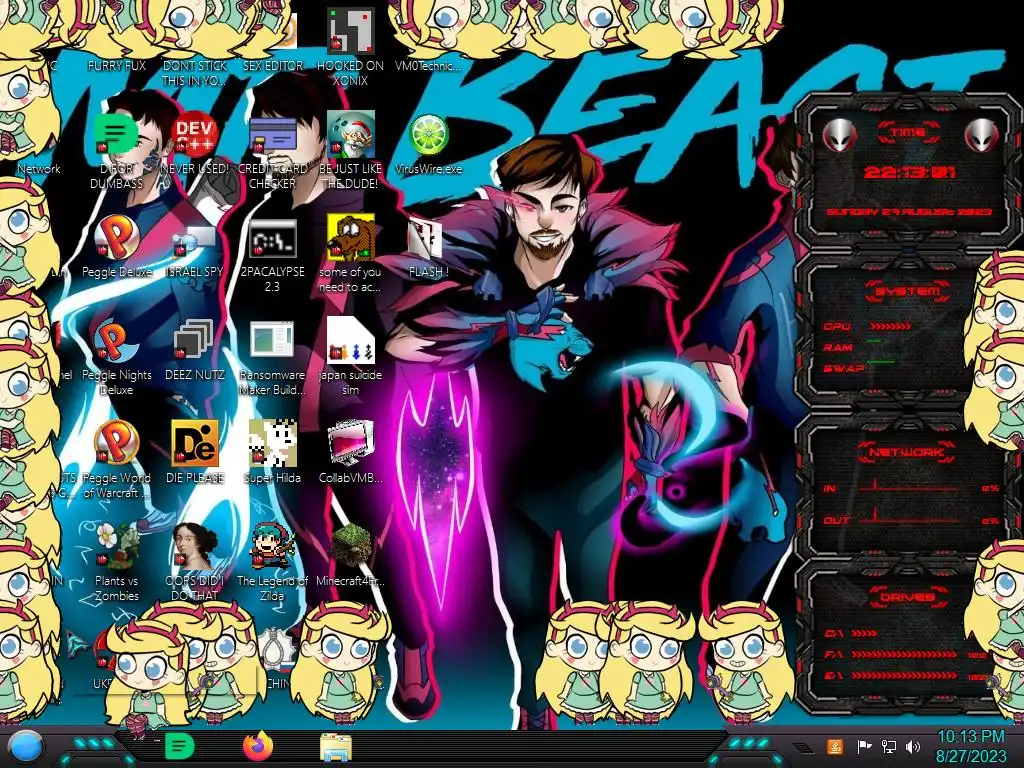Click the 22:13:01 clock readout on the widget
The height and width of the screenshot is (768, 1024).
coord(909,172)
